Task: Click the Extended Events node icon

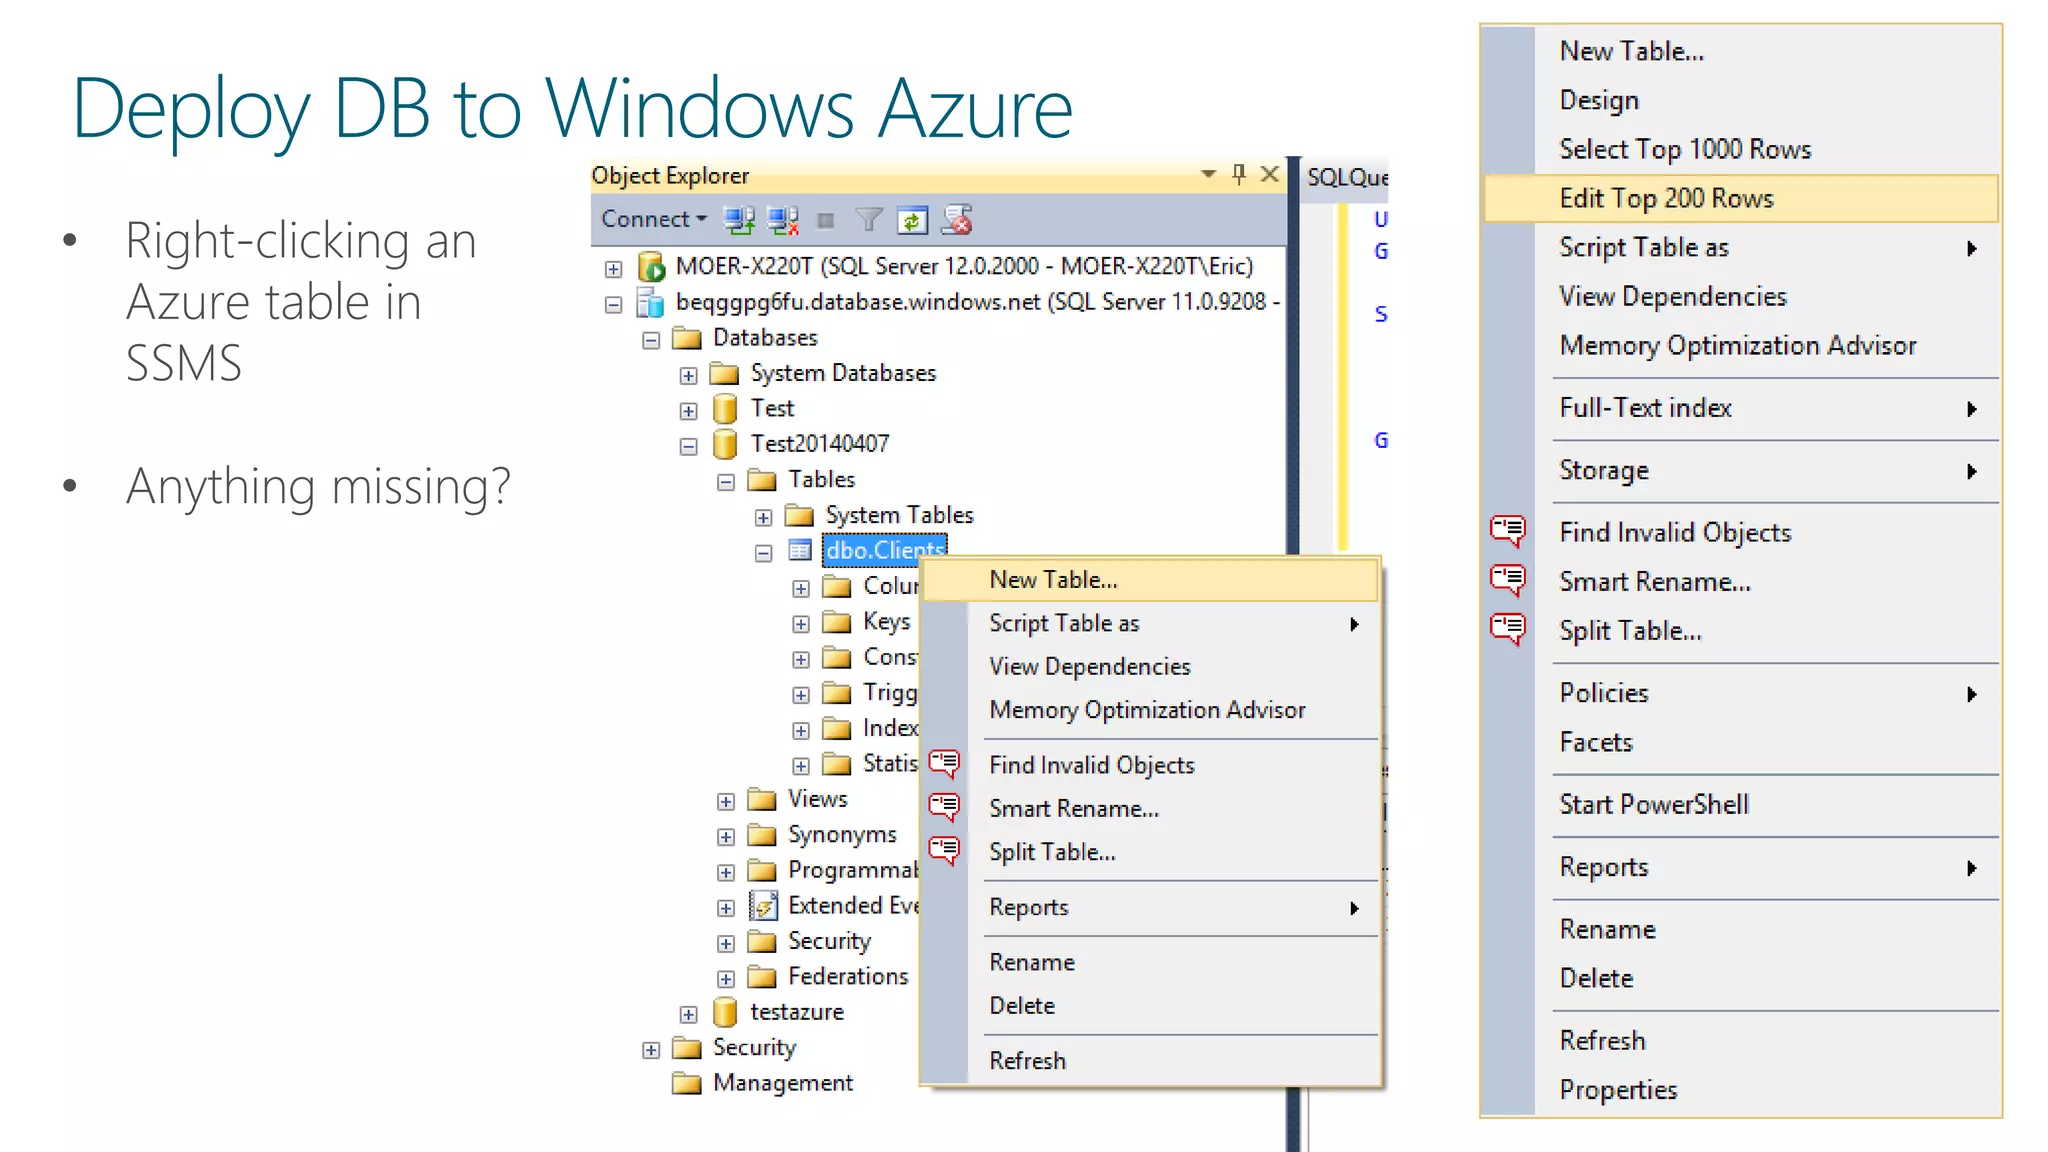Action: [763, 906]
